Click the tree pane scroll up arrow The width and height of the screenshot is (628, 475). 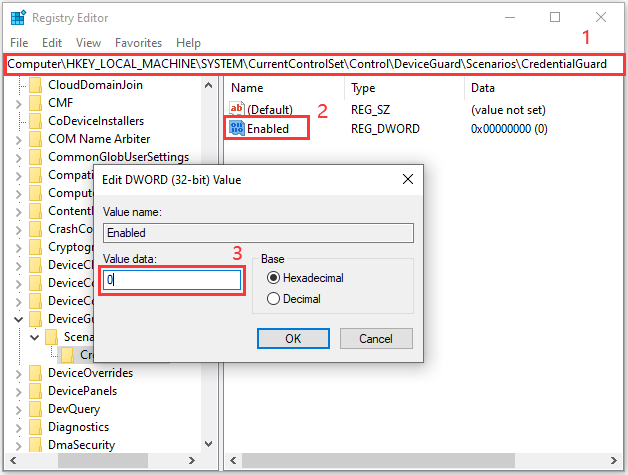208,85
